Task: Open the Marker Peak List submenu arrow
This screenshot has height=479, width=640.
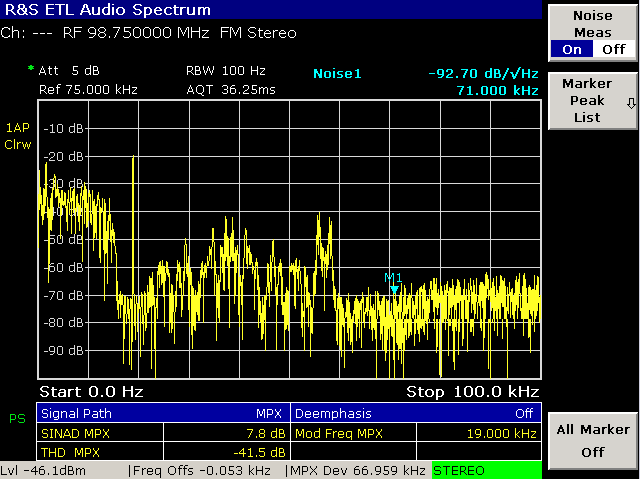Action: point(631,102)
